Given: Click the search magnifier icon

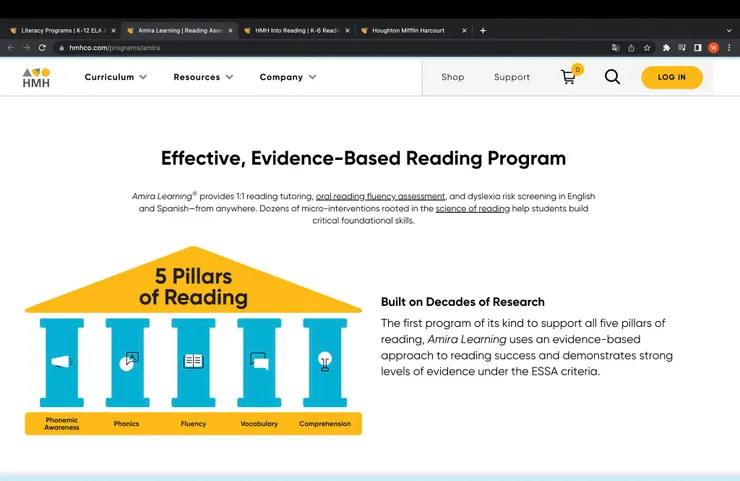Looking at the screenshot, I should tap(612, 77).
